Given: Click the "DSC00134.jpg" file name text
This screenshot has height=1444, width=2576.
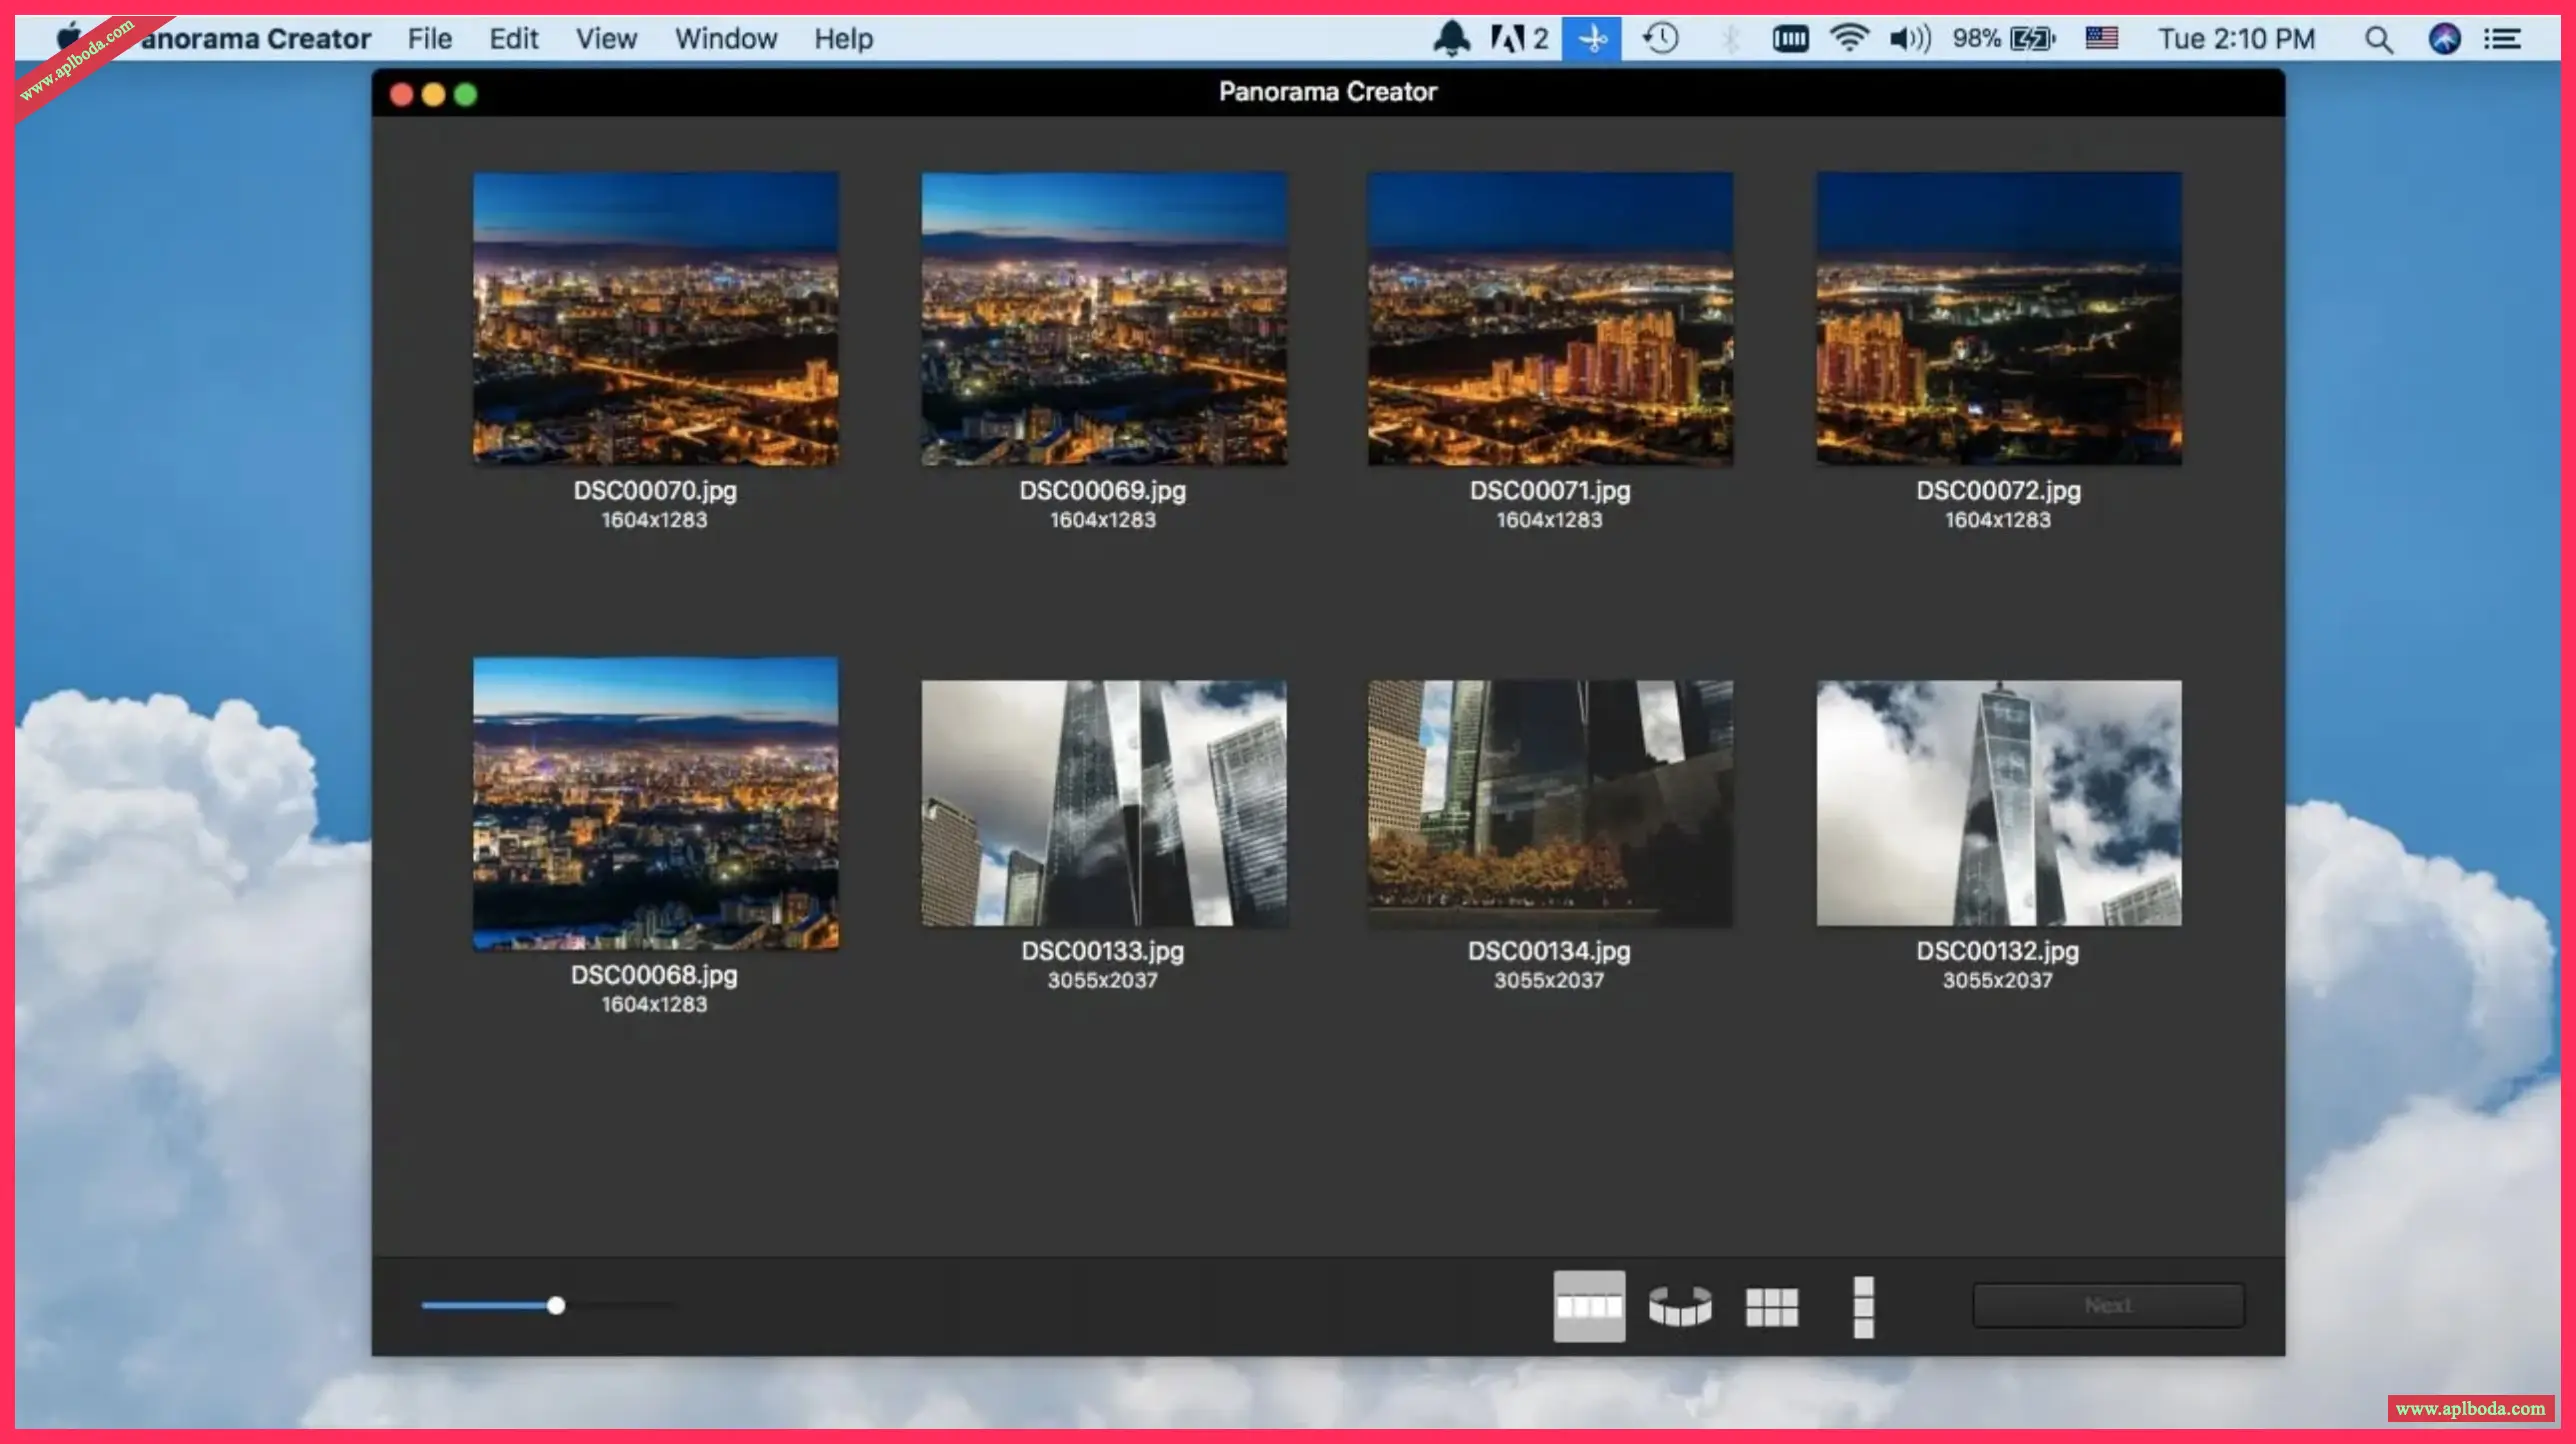Looking at the screenshot, I should (x=1550, y=951).
